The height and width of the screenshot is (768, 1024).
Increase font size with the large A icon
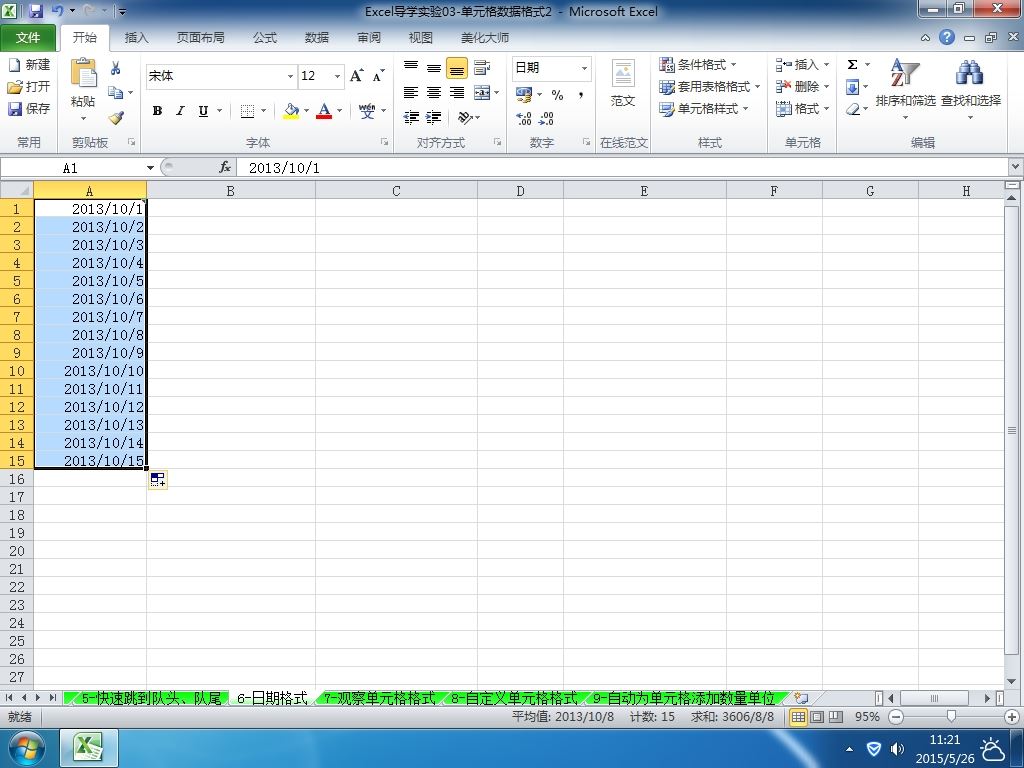click(357, 76)
